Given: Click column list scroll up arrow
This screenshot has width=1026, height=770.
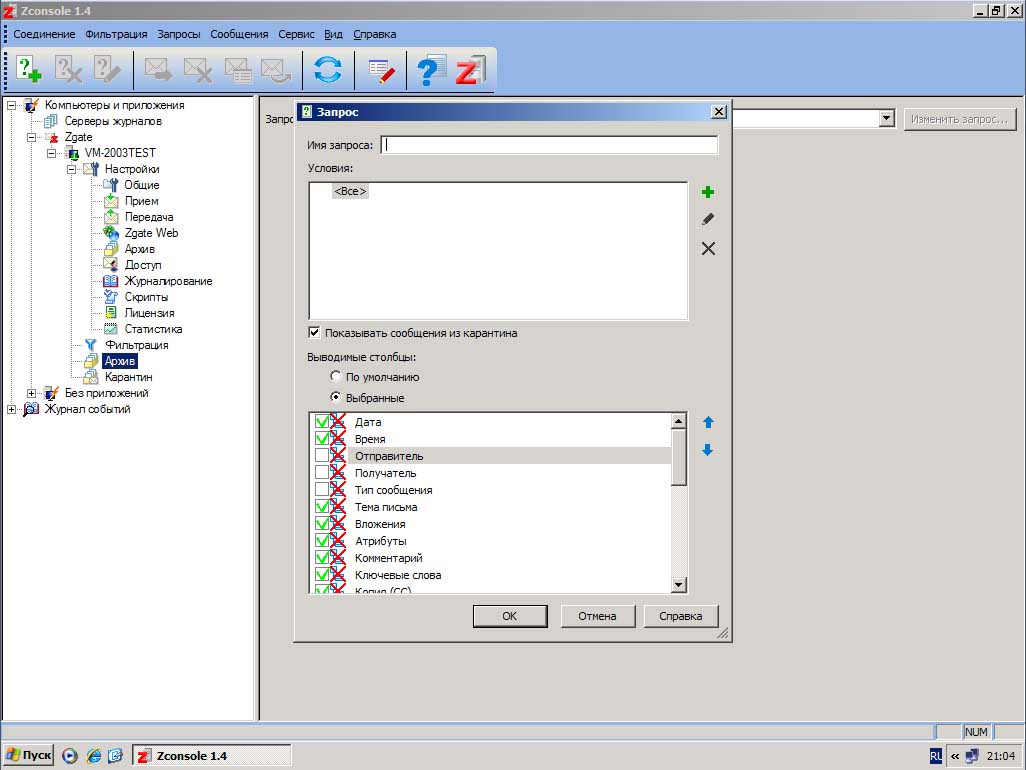Looking at the screenshot, I should coord(679,421).
